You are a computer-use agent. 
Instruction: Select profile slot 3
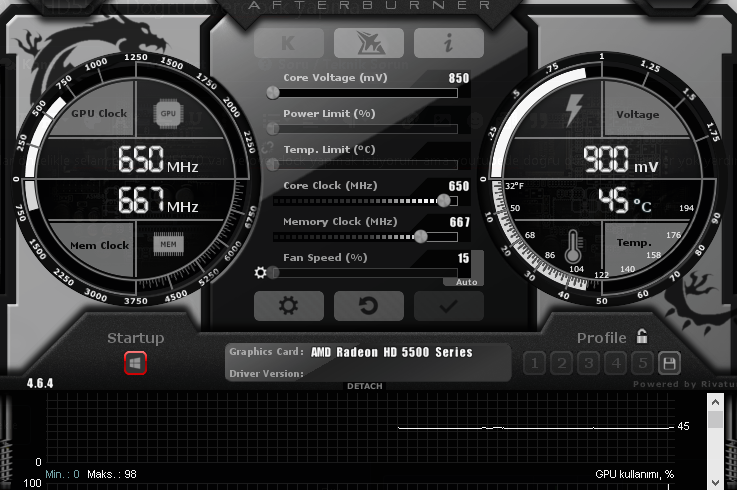coord(588,363)
